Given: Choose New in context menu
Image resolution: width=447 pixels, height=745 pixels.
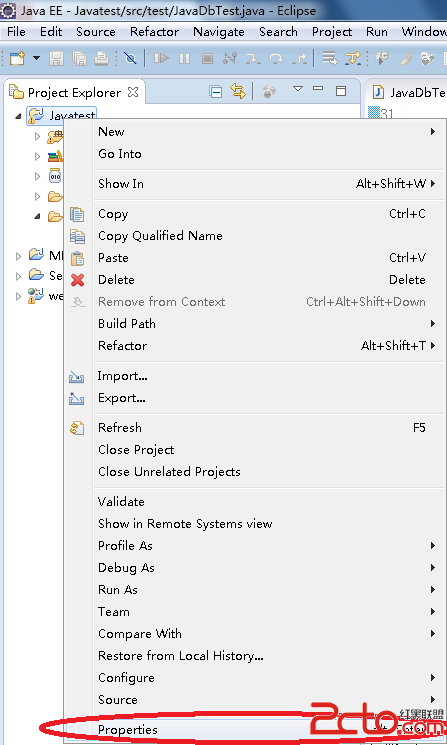Looking at the screenshot, I should (254, 132).
